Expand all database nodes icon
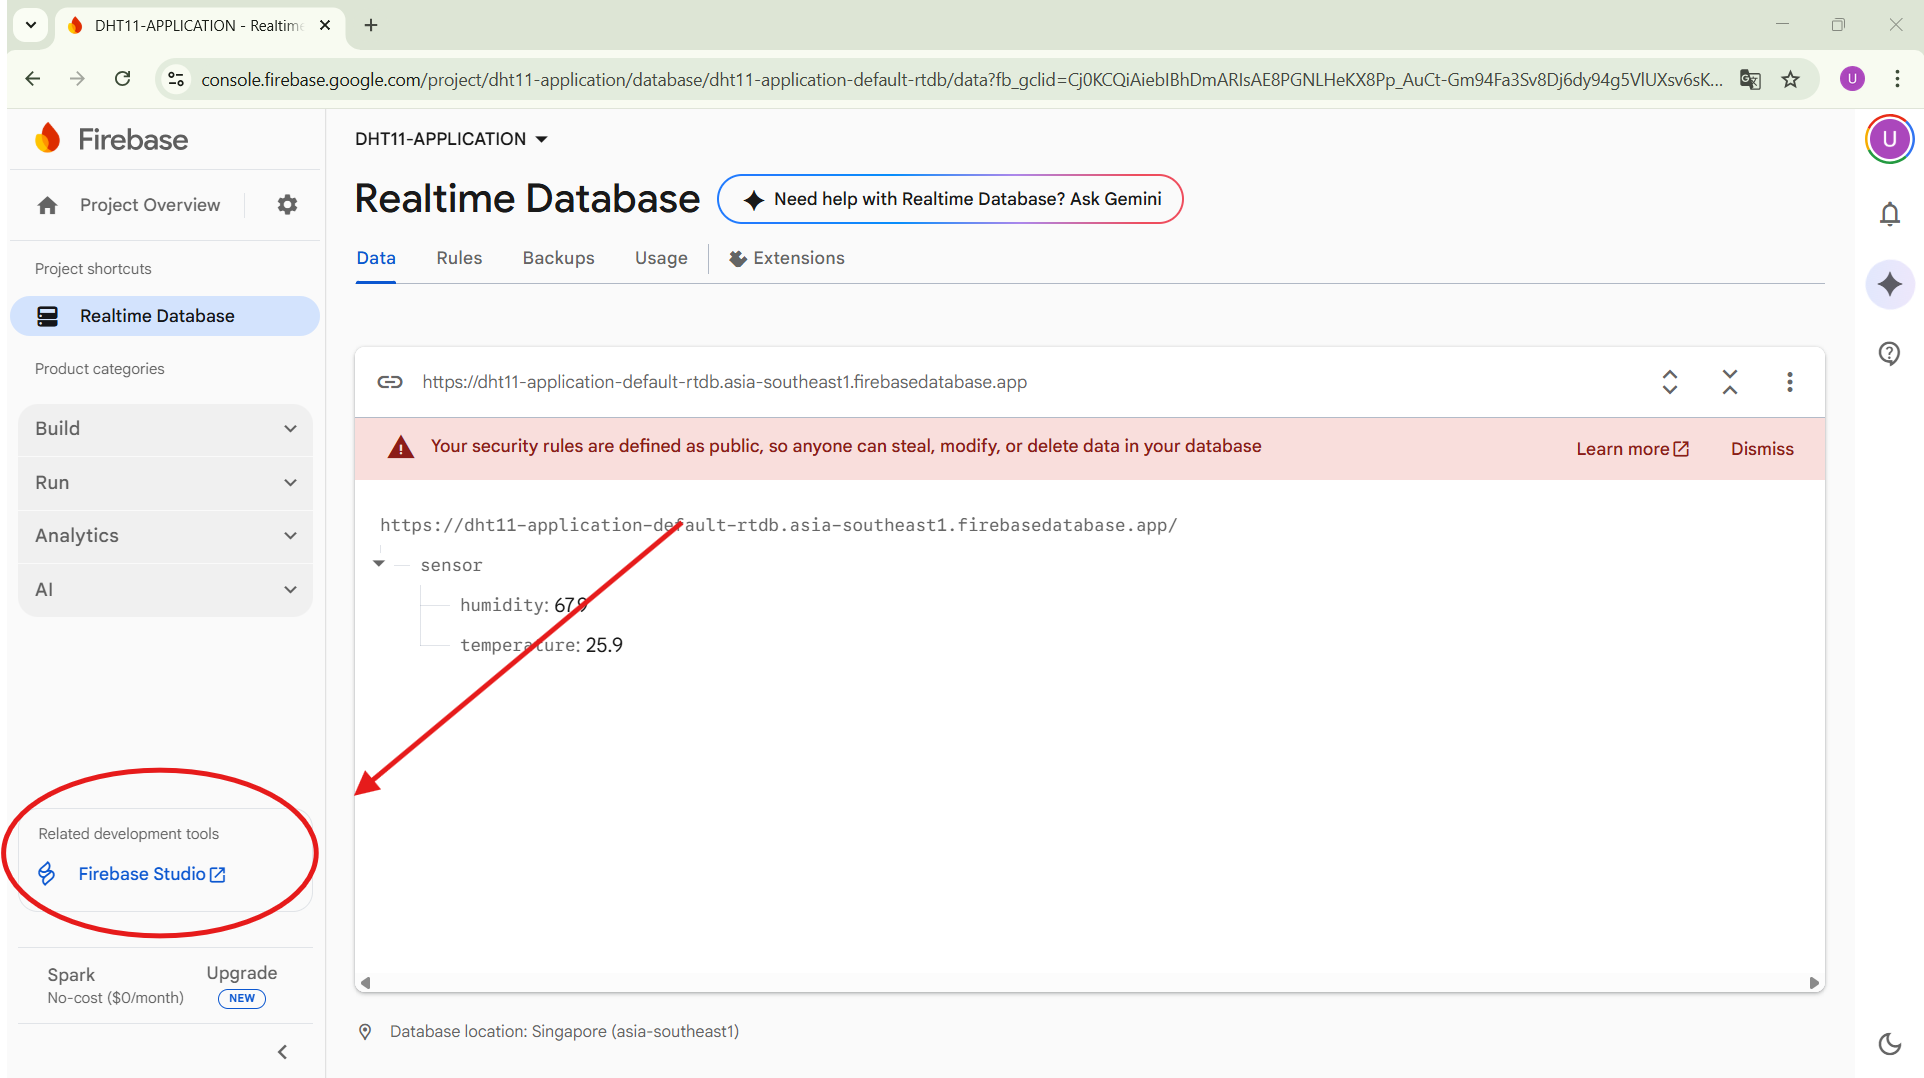Screen dimensions: 1924x1078 1670,382
